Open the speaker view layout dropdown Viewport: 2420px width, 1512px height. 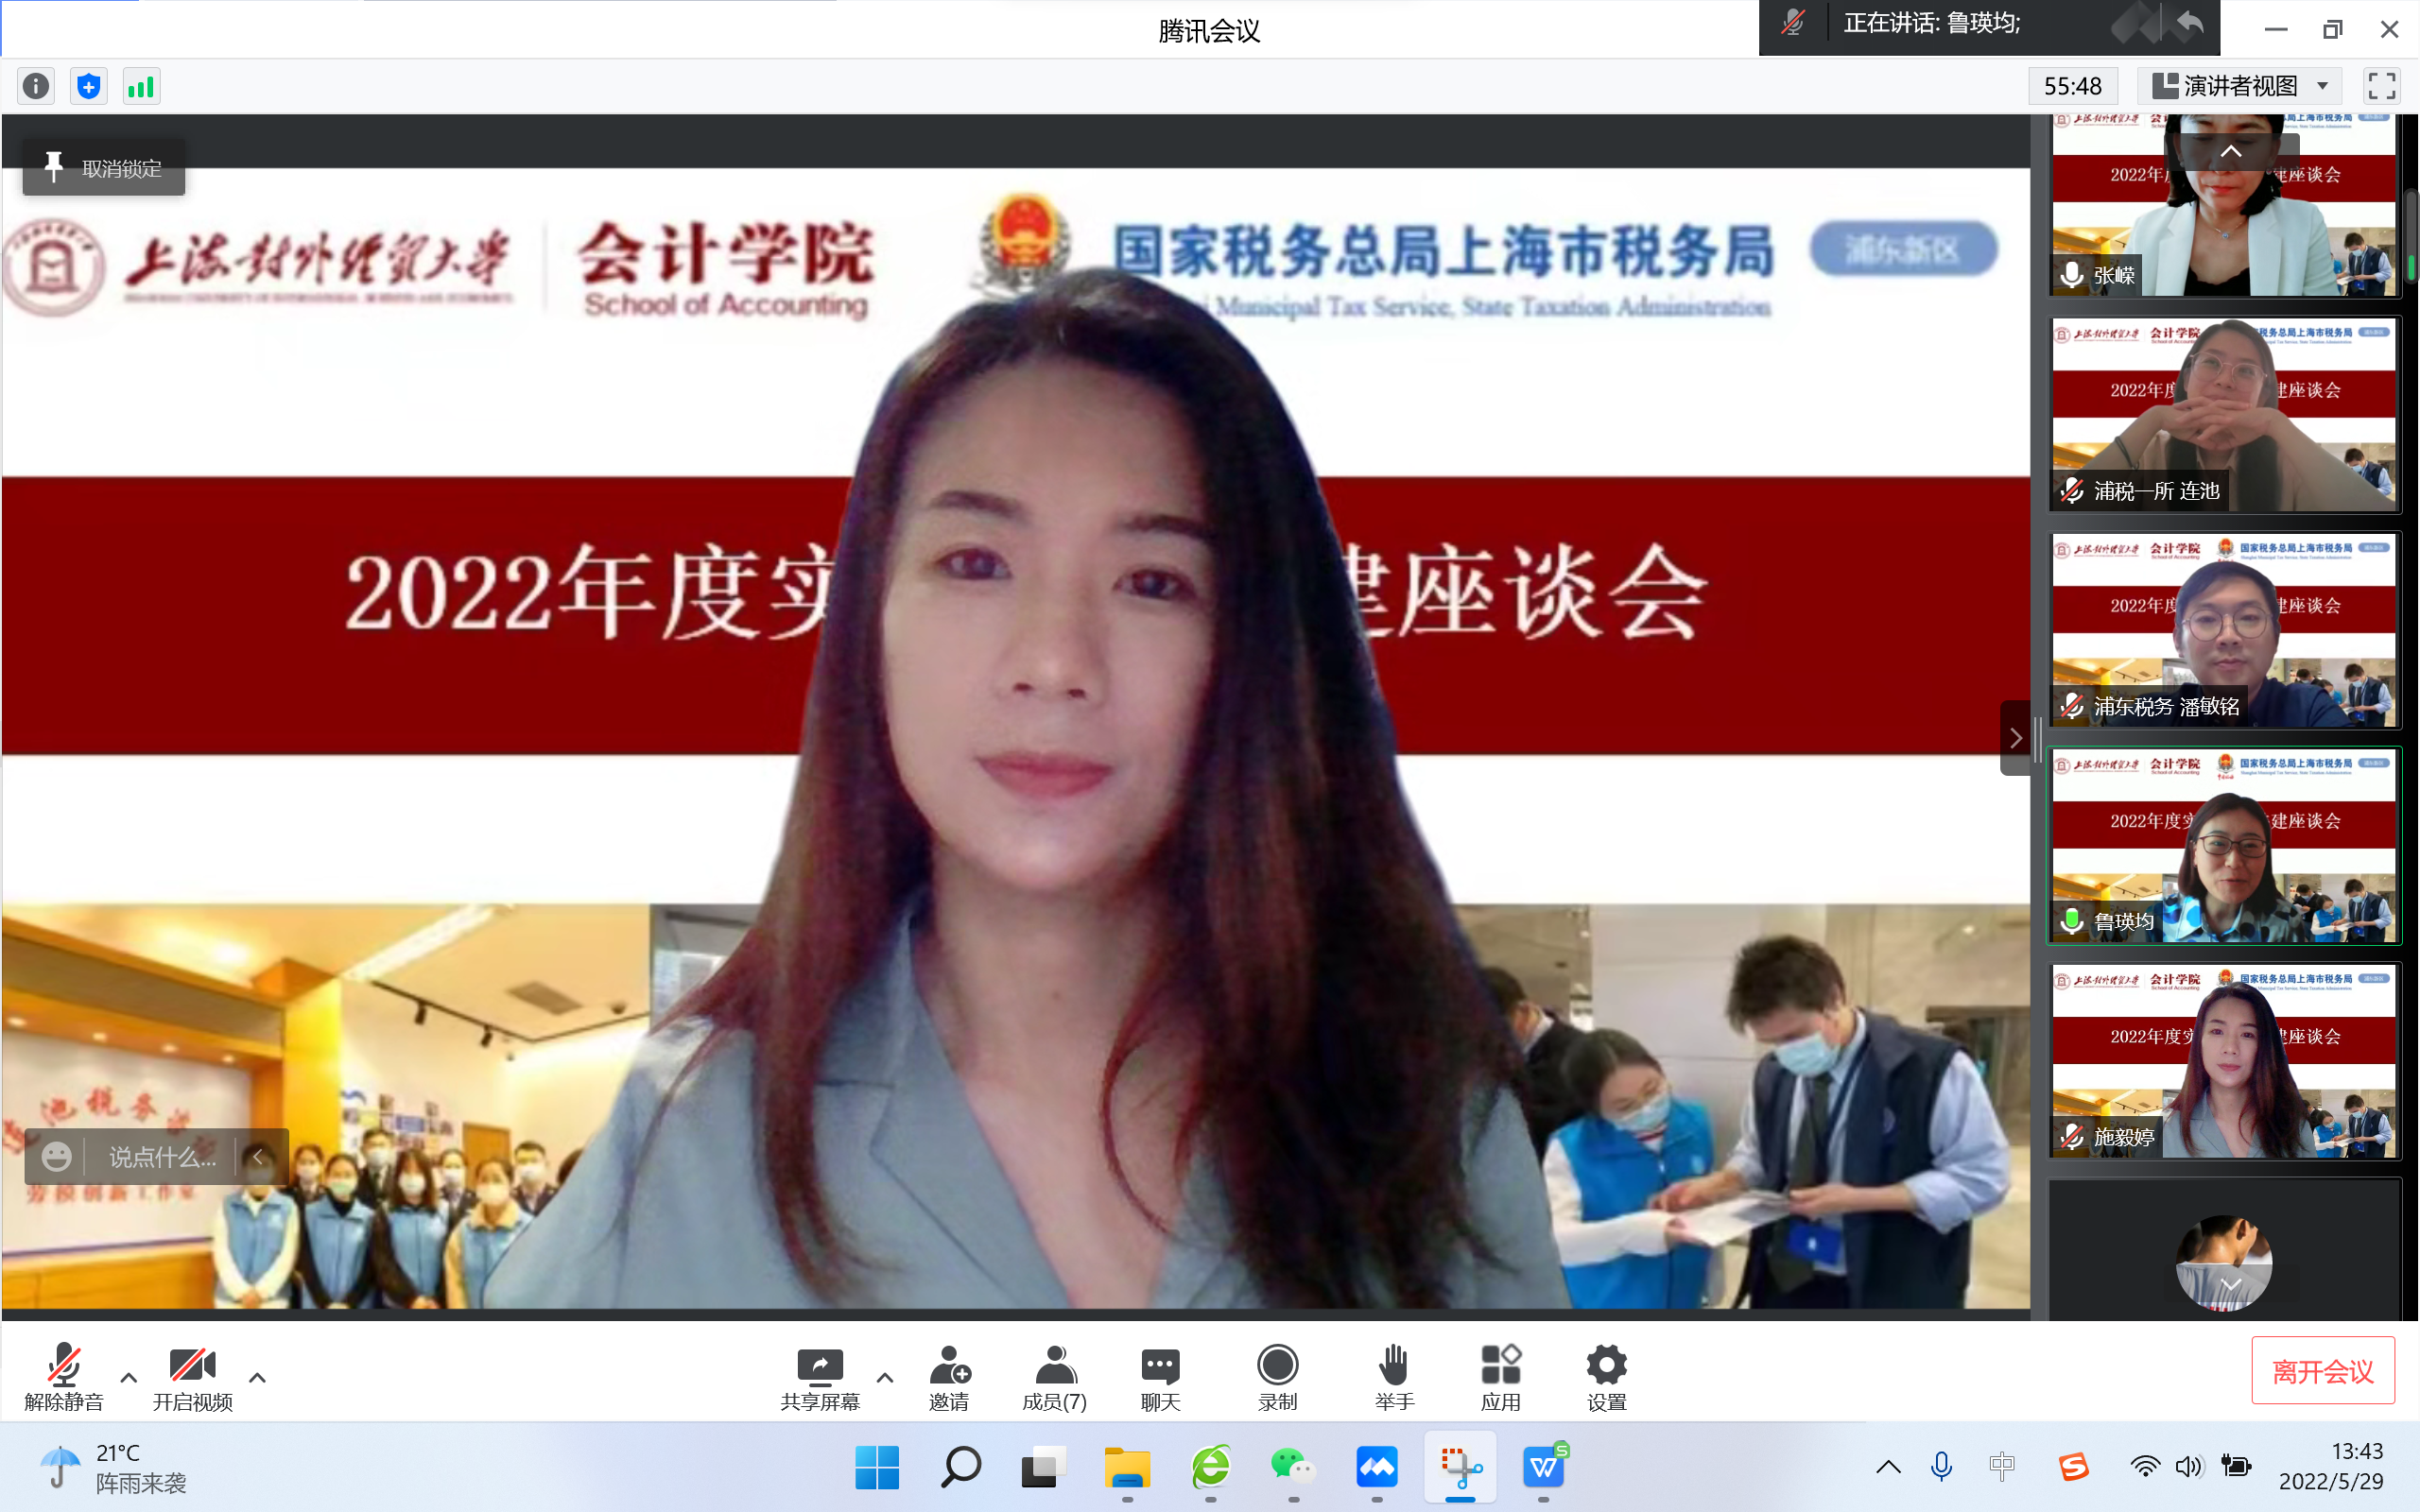coord(2242,87)
